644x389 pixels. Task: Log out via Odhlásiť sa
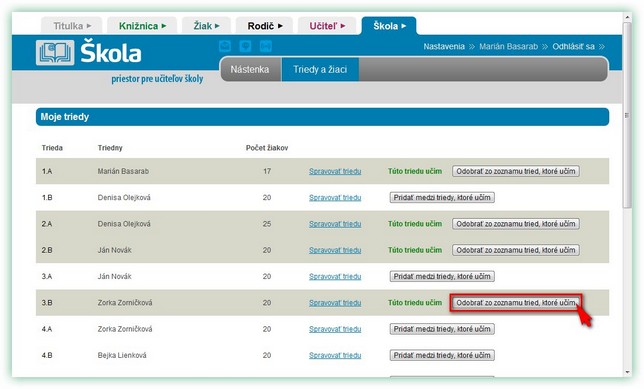[573, 46]
